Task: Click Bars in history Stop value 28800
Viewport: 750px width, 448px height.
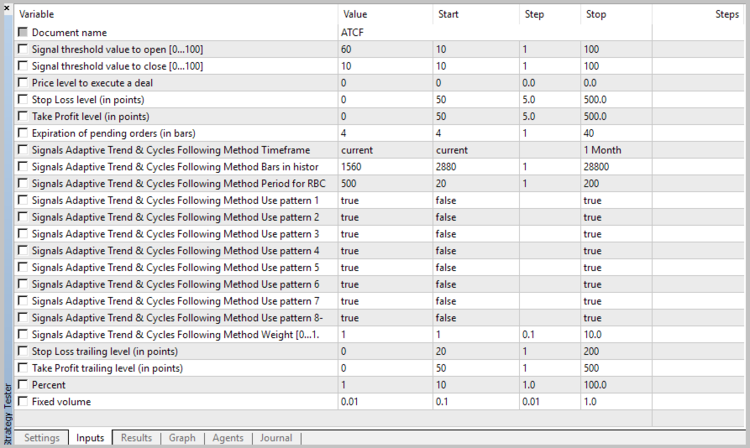Action: 617,167
